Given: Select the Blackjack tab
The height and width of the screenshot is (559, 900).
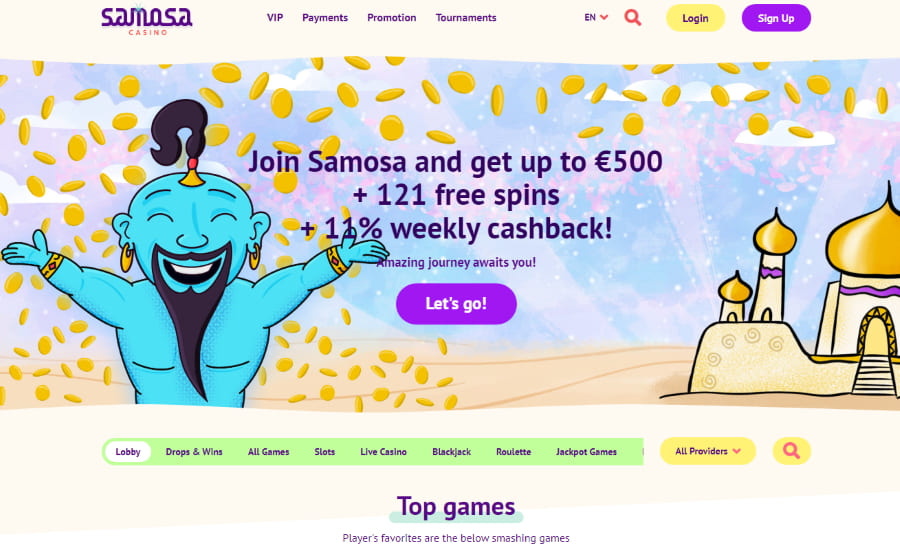Looking at the screenshot, I should click(452, 452).
